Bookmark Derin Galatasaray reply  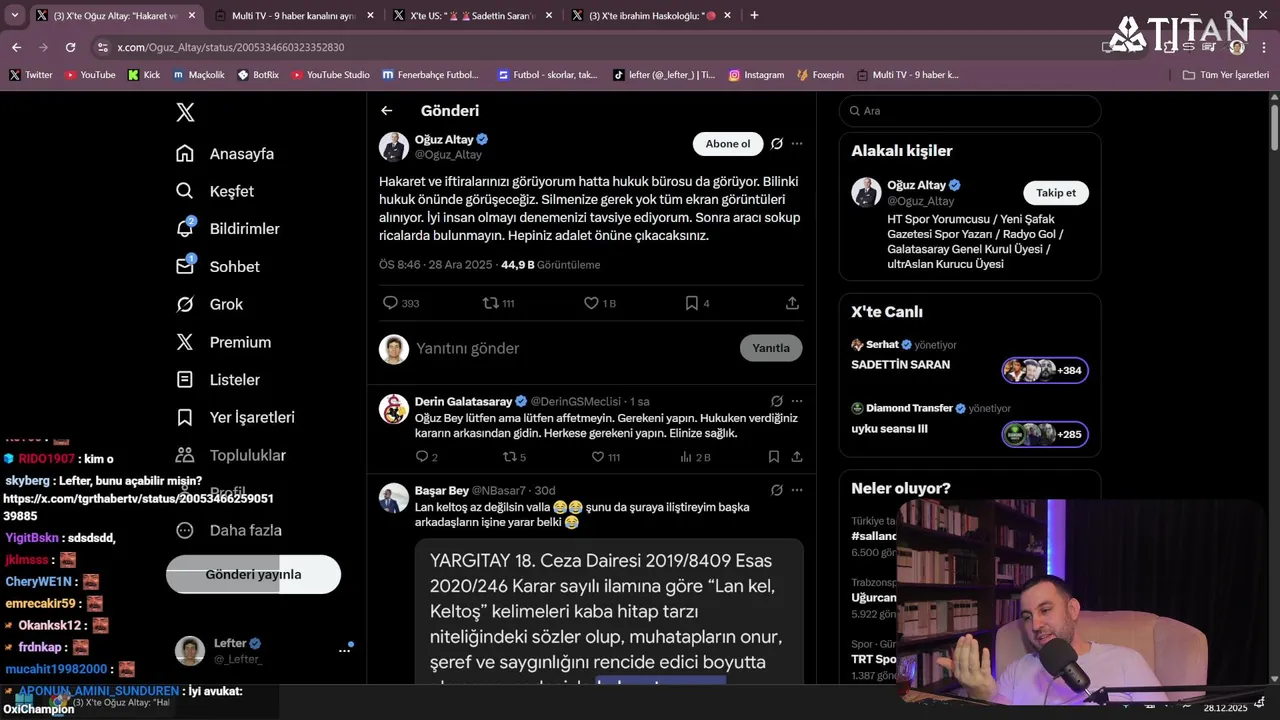[774, 457]
